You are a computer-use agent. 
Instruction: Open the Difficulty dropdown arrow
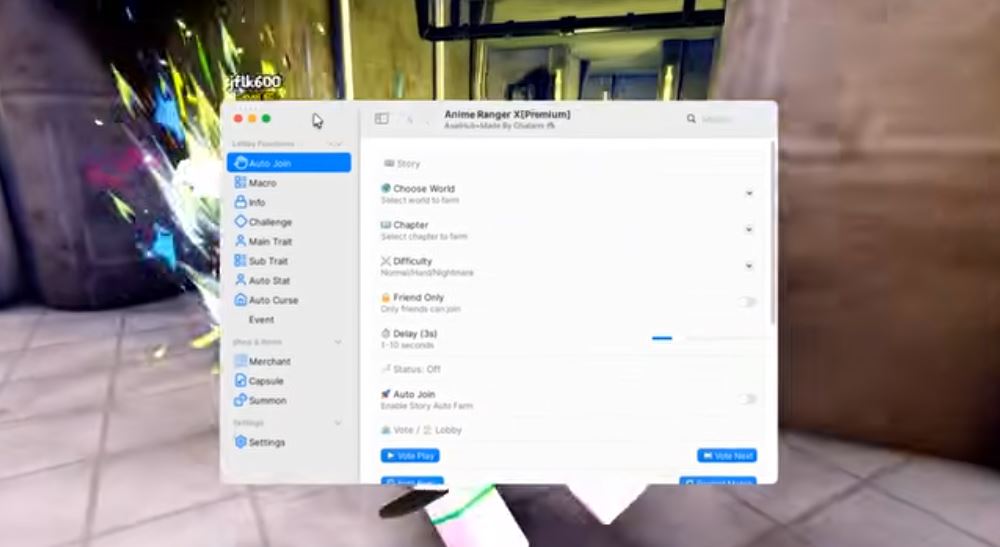[749, 266]
